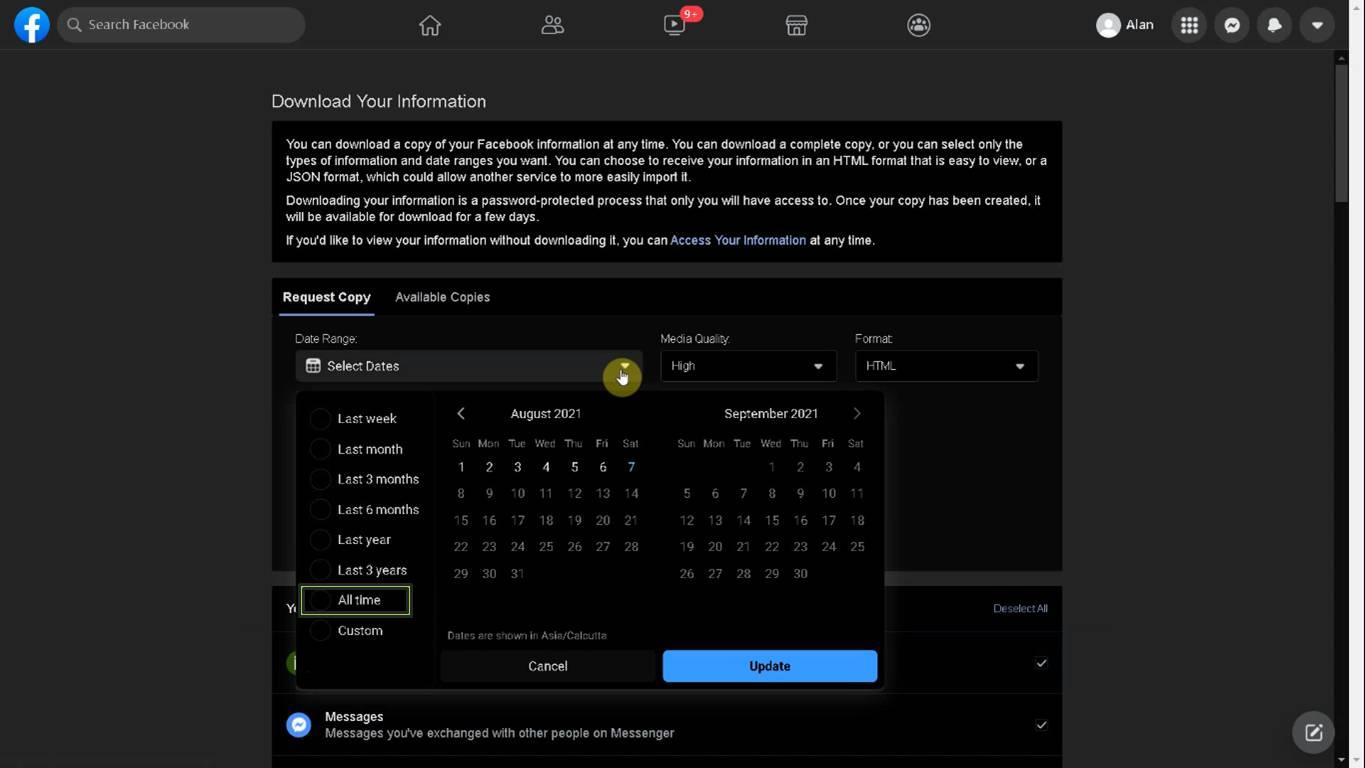Open the Access Your Information link

pos(738,240)
